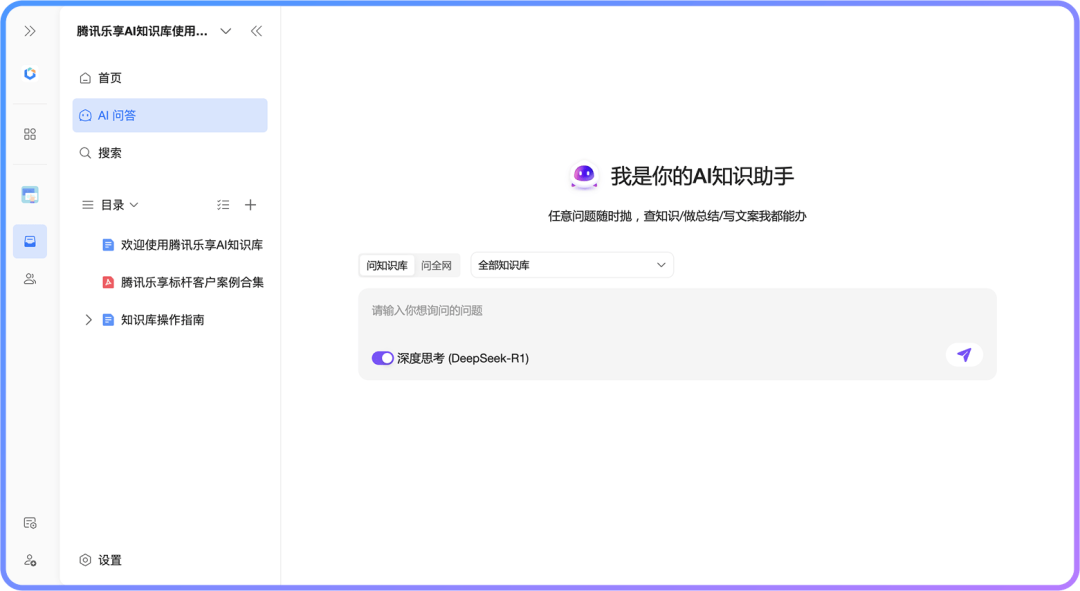Select AI 问答 menu item
The height and width of the screenshot is (591, 1080).
click(170, 115)
